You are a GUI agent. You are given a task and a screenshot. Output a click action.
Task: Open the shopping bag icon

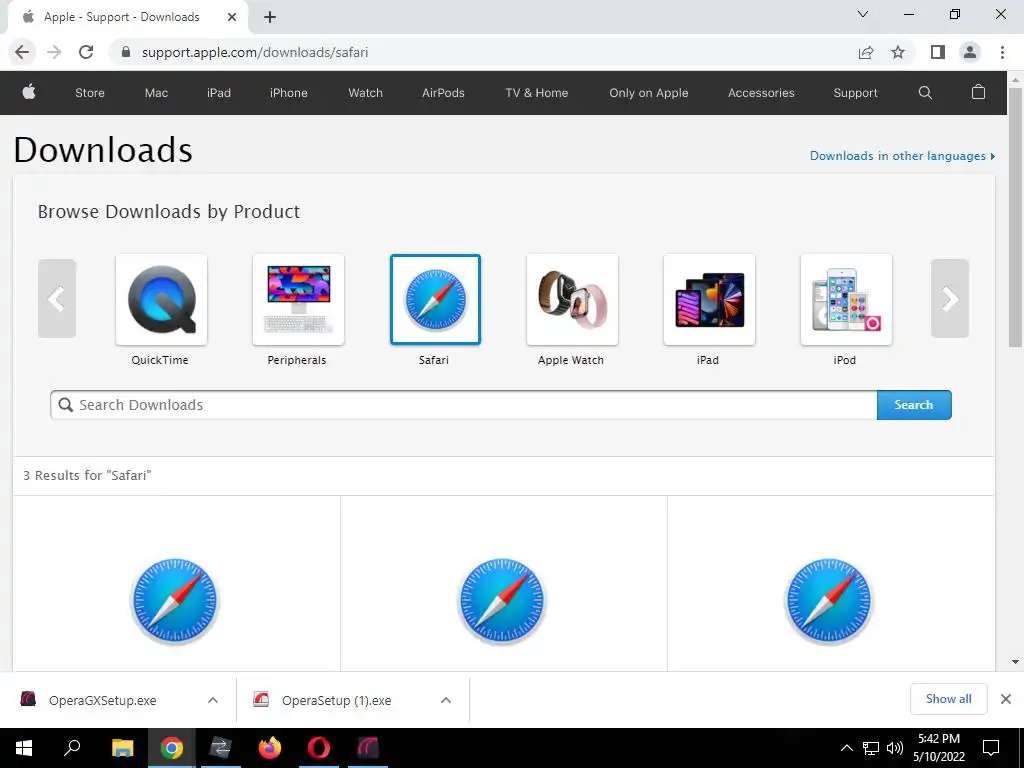point(978,92)
